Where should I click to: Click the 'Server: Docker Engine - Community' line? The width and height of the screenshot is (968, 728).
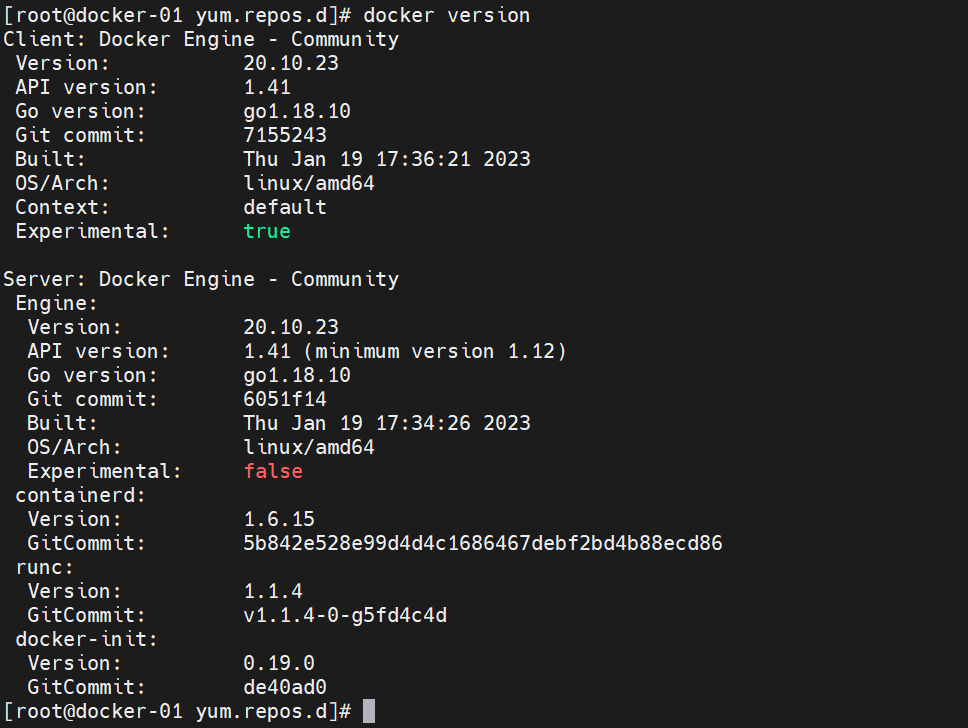[x=201, y=279]
